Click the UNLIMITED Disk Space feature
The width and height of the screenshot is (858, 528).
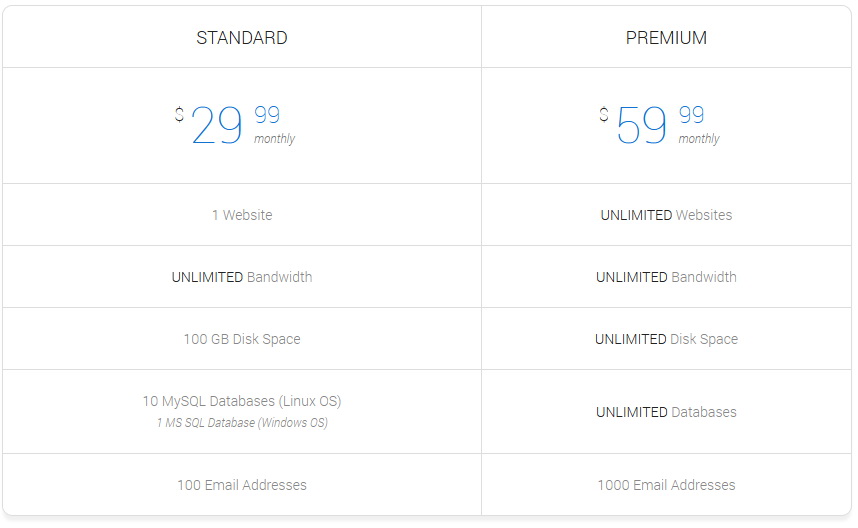point(666,339)
